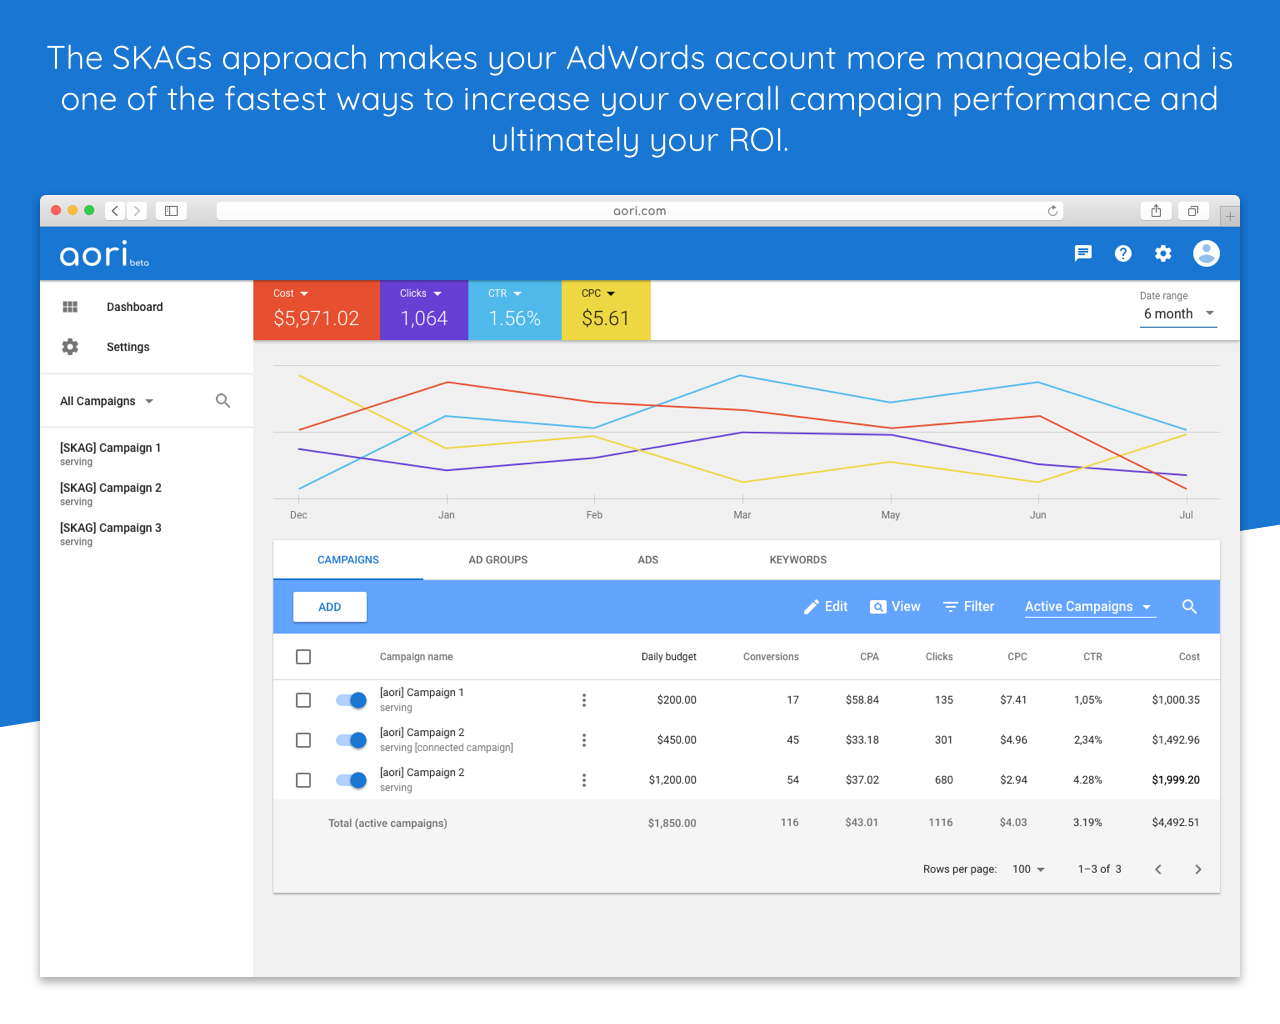The height and width of the screenshot is (1024, 1280).
Task: Check the box for the $1,999.20 cost row
Action: click(303, 780)
